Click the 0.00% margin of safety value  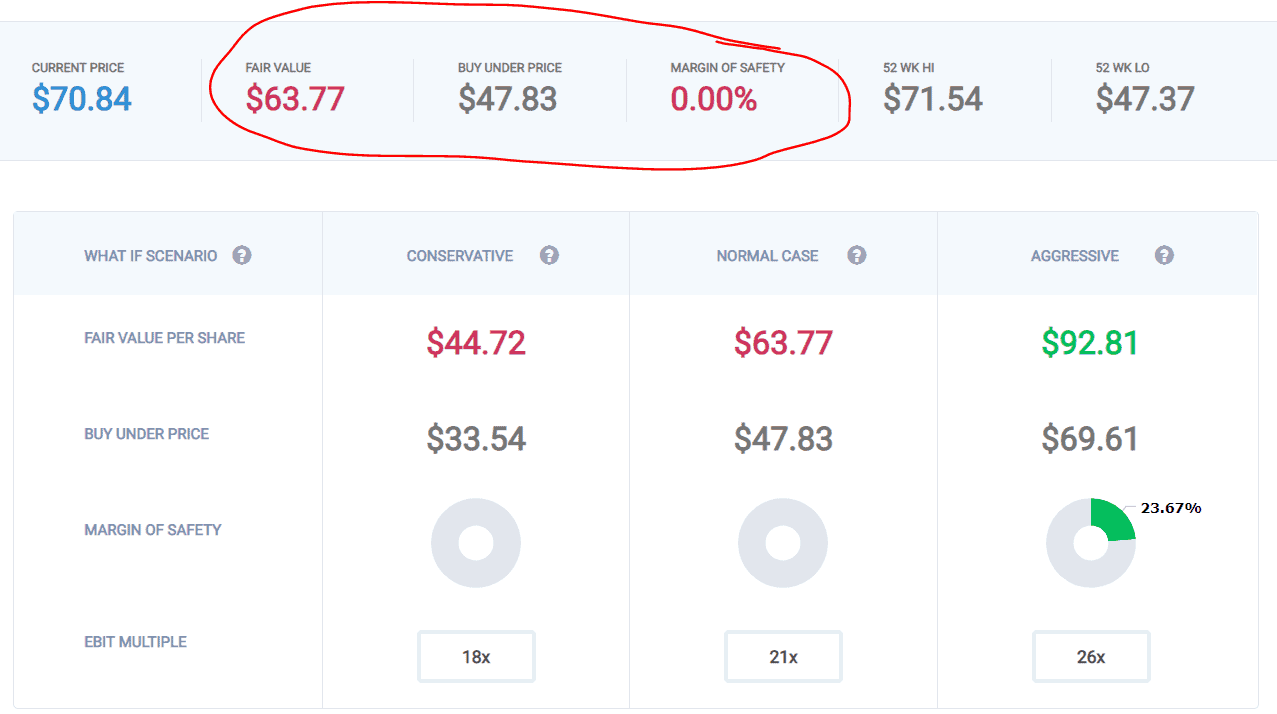[x=714, y=99]
